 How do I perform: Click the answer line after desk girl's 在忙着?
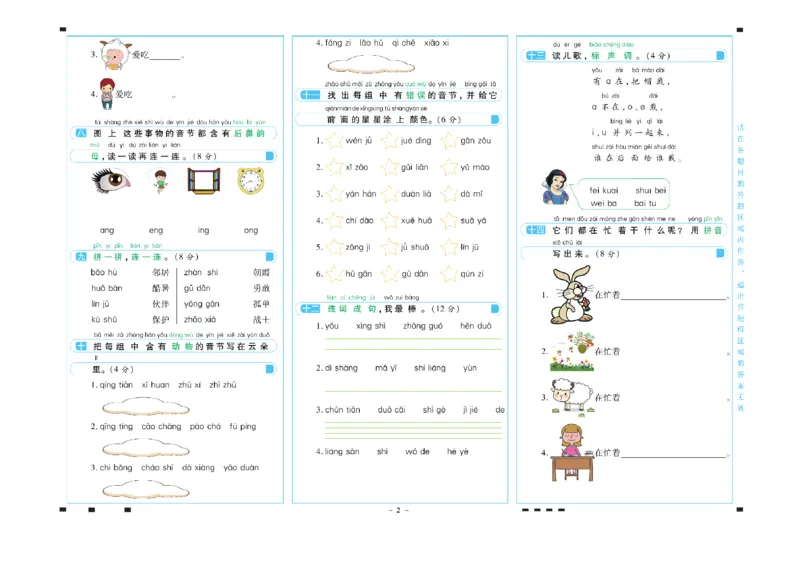673,456
